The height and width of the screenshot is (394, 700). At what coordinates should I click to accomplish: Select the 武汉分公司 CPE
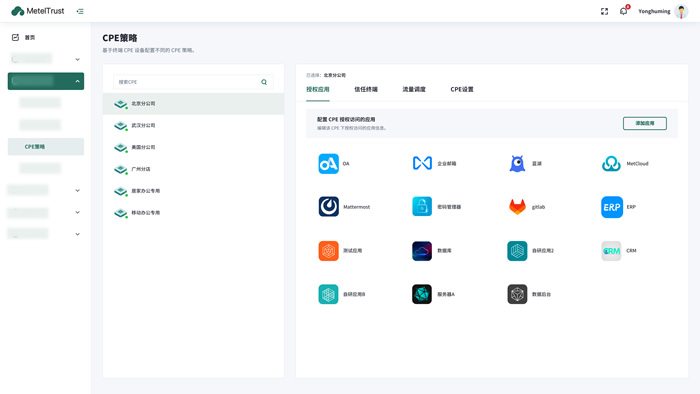tap(193, 125)
